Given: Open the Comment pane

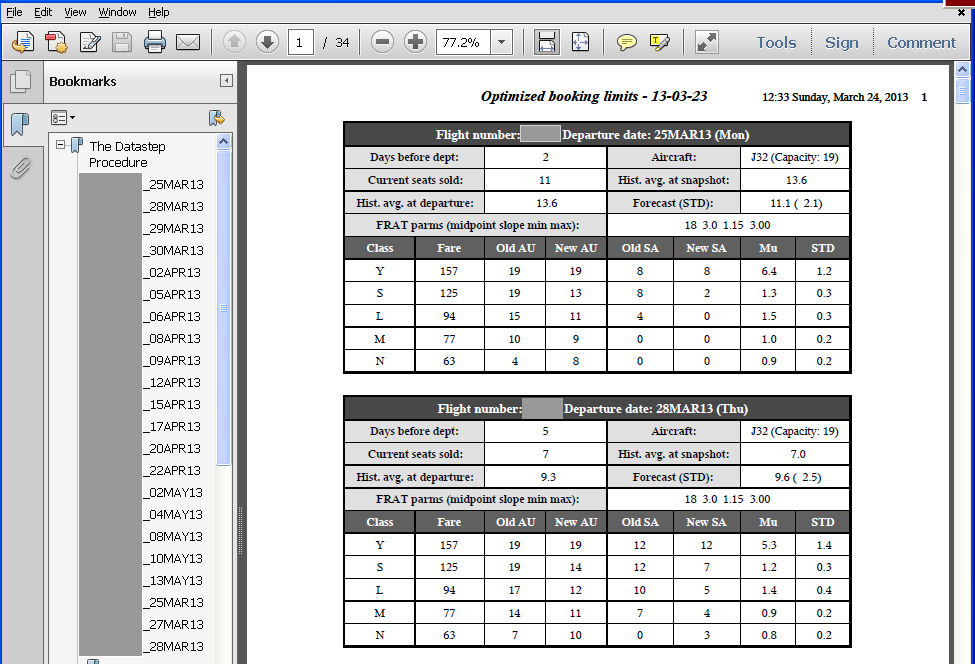Looking at the screenshot, I should tap(921, 42).
